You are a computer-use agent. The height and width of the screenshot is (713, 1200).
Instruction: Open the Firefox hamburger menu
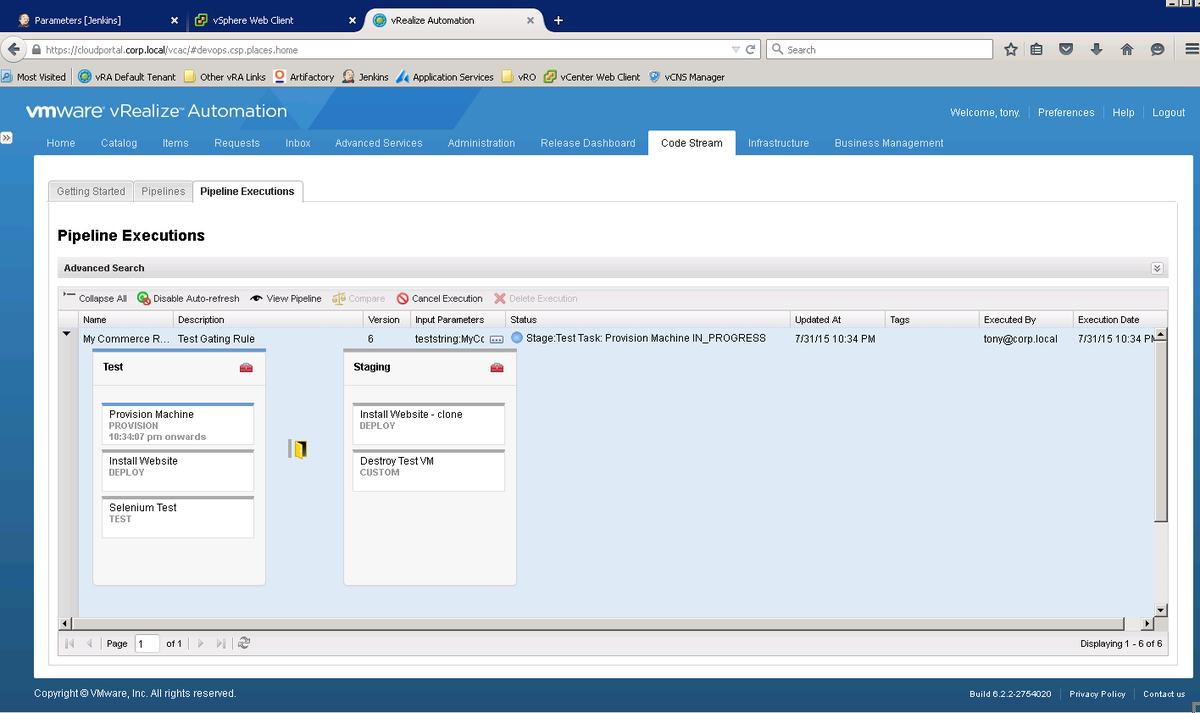[1190, 49]
